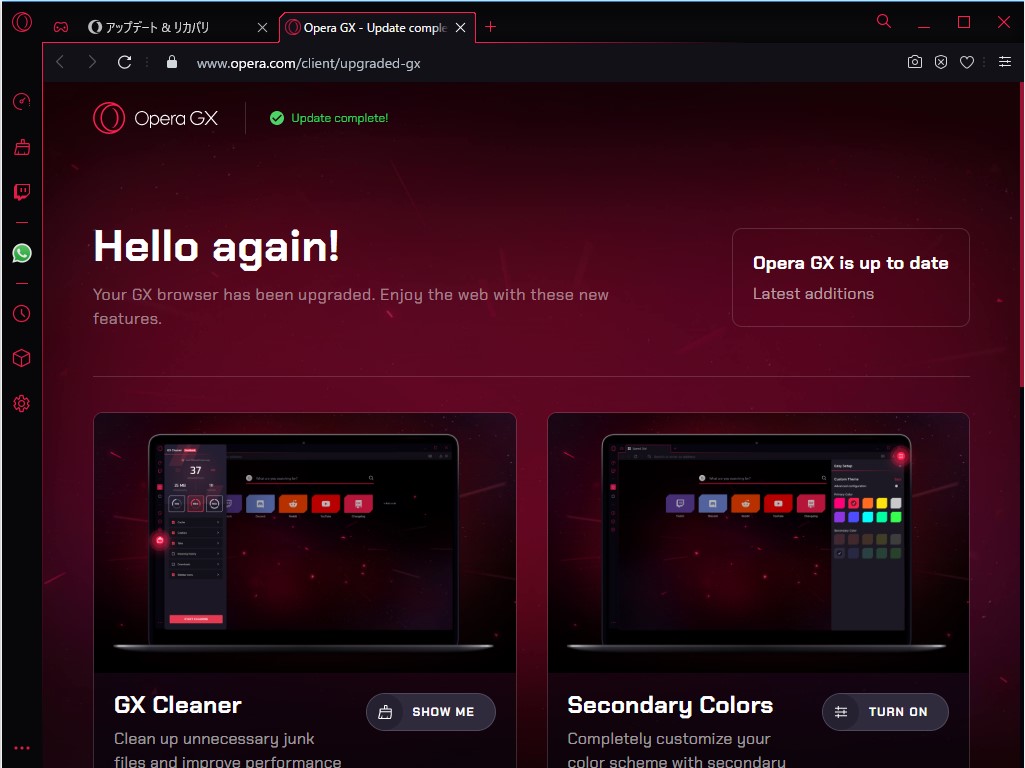Open the Latest additions link

click(813, 294)
